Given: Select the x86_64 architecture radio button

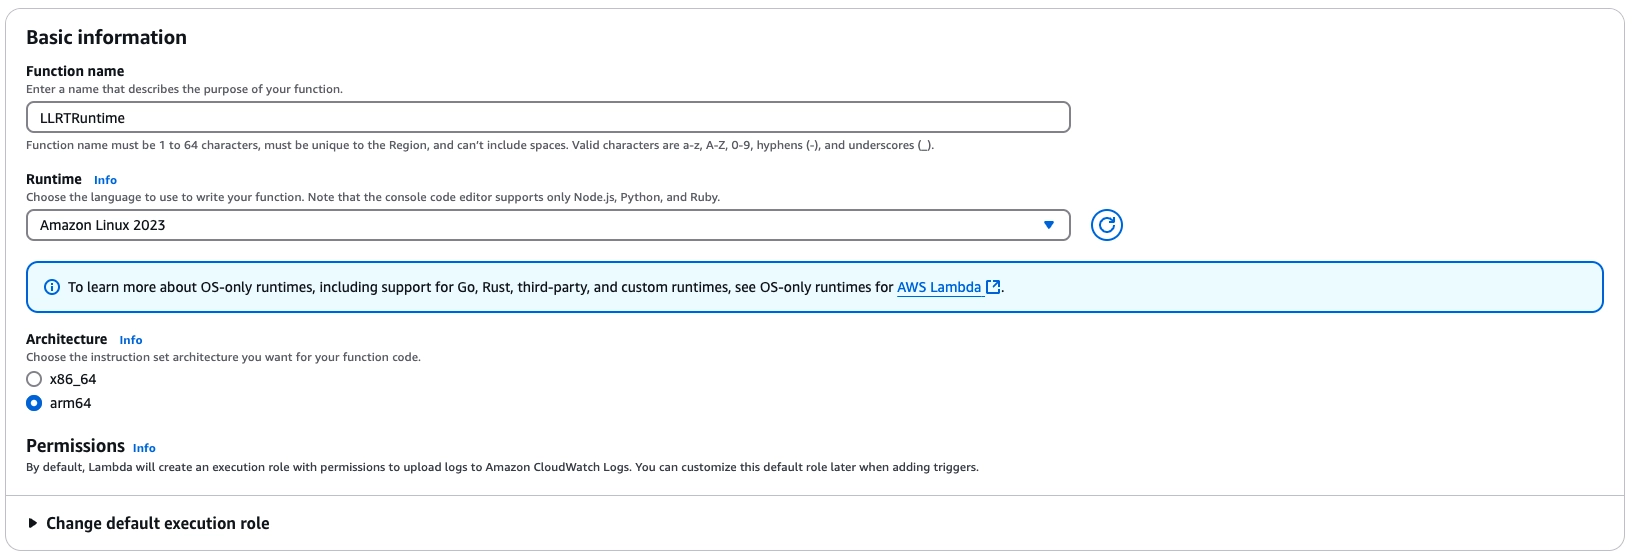Looking at the screenshot, I should point(34,379).
